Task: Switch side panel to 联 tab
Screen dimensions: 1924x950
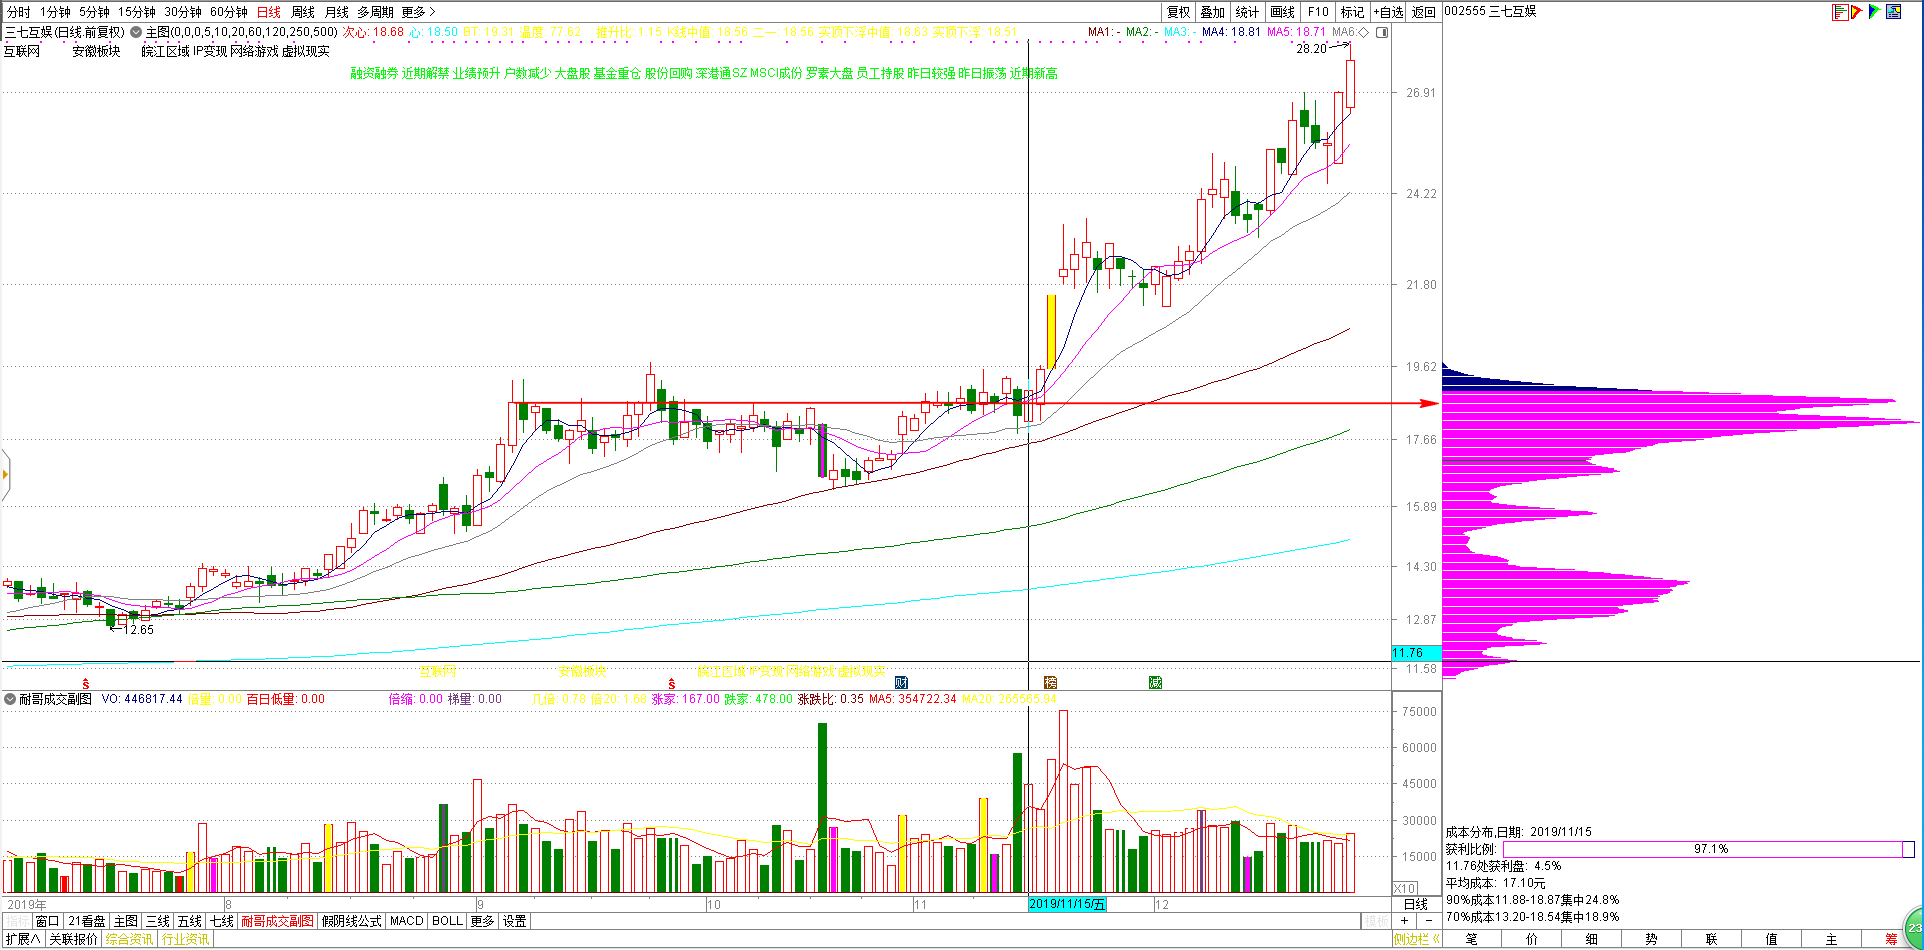Action: 1712,939
